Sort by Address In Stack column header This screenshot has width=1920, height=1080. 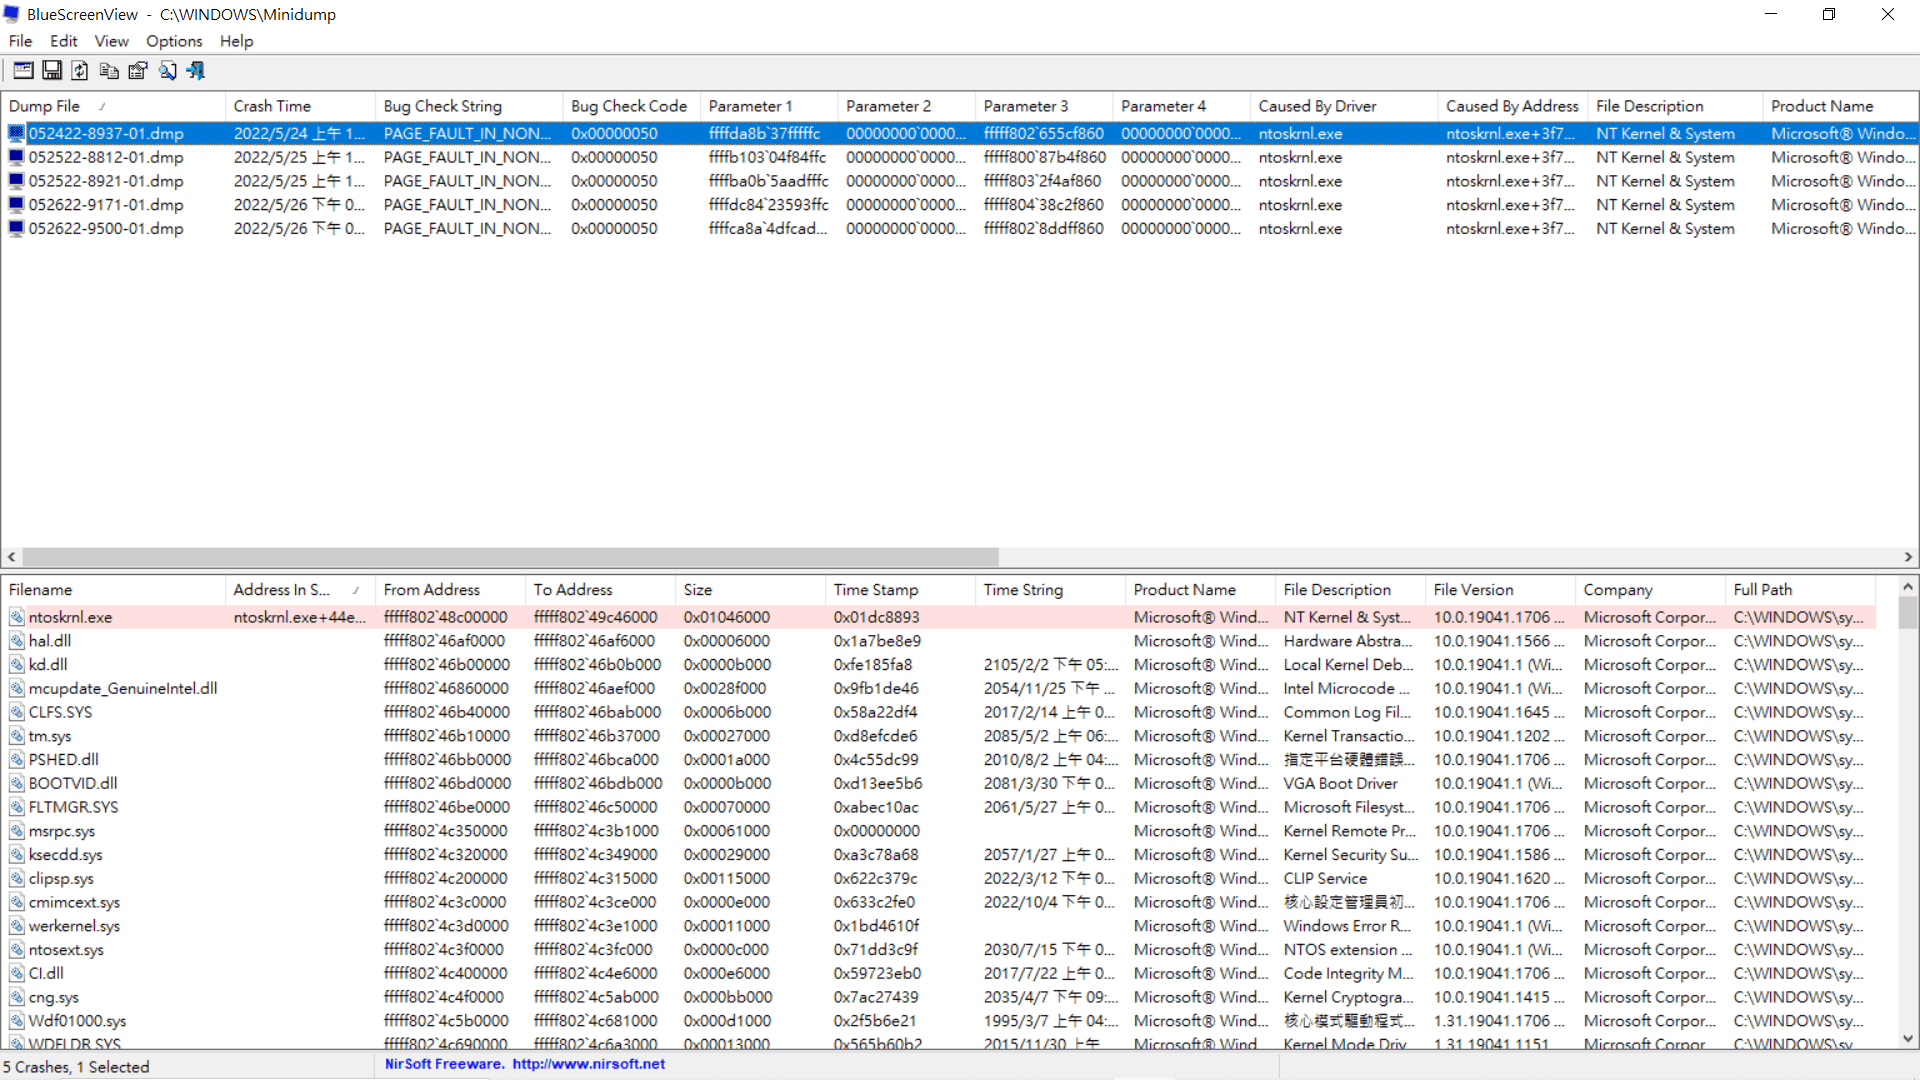click(x=300, y=590)
